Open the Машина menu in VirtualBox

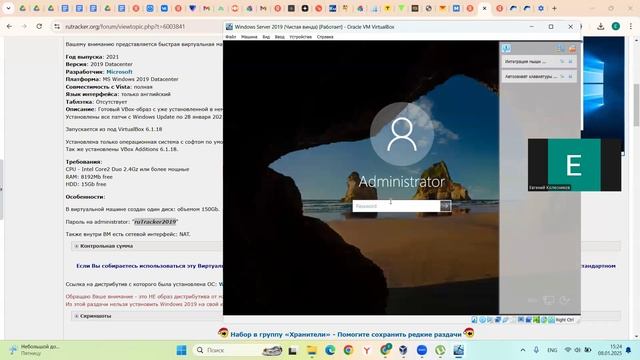tap(249, 37)
